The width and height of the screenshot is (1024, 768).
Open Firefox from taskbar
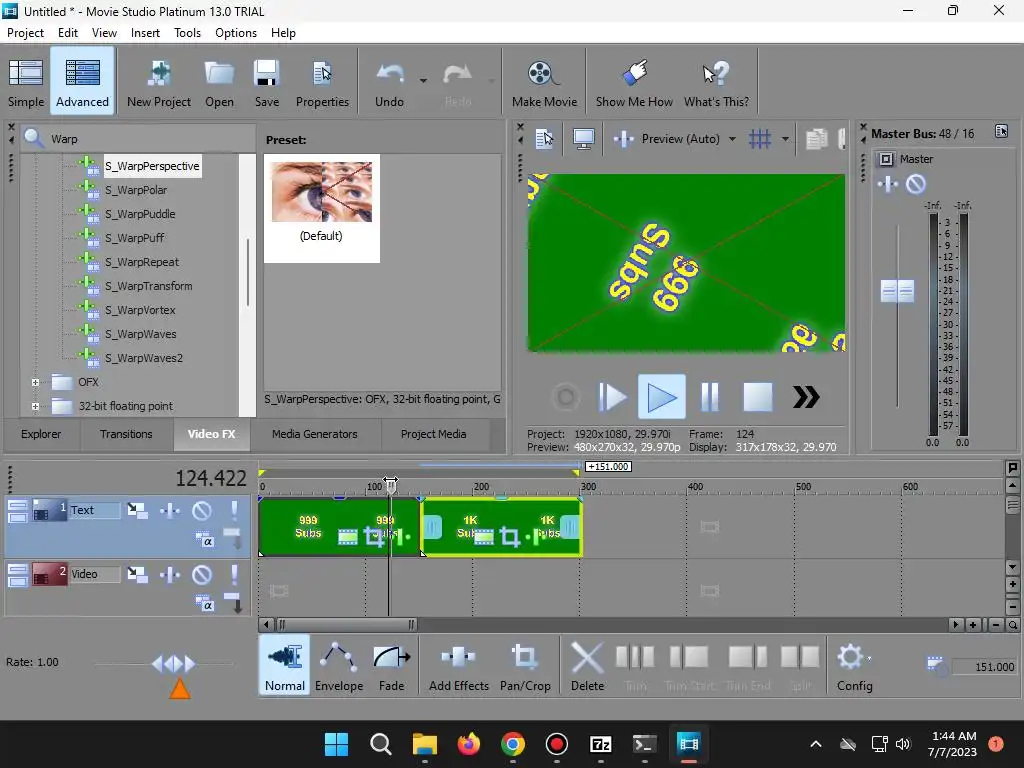tap(468, 744)
